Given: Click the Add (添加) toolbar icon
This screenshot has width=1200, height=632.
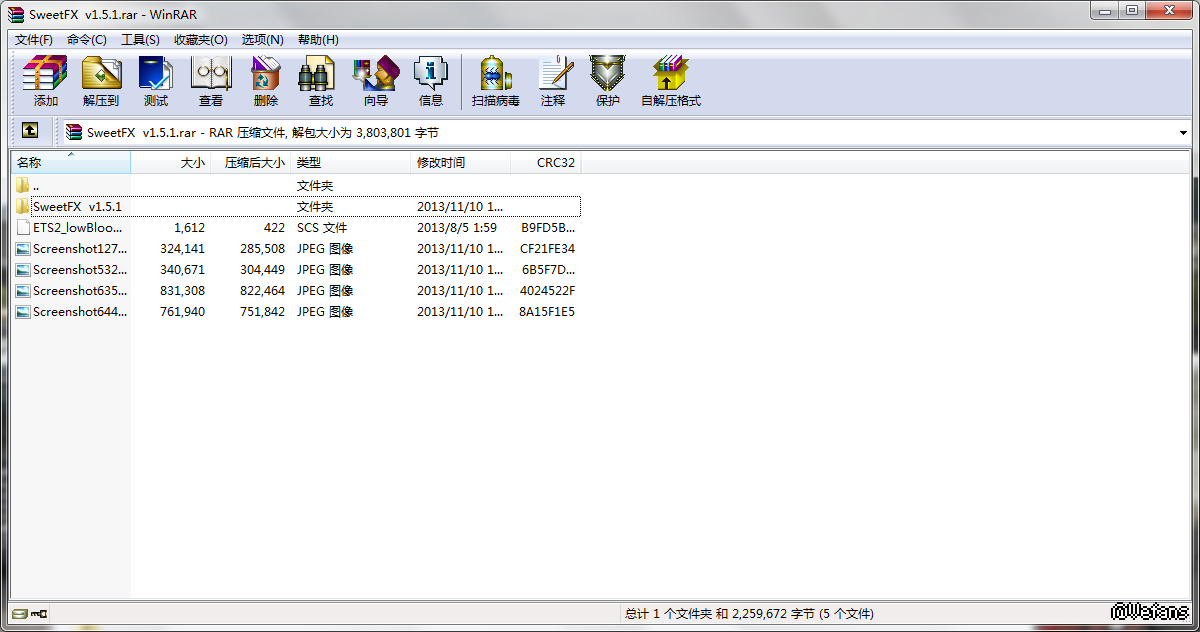Looking at the screenshot, I should tap(45, 82).
